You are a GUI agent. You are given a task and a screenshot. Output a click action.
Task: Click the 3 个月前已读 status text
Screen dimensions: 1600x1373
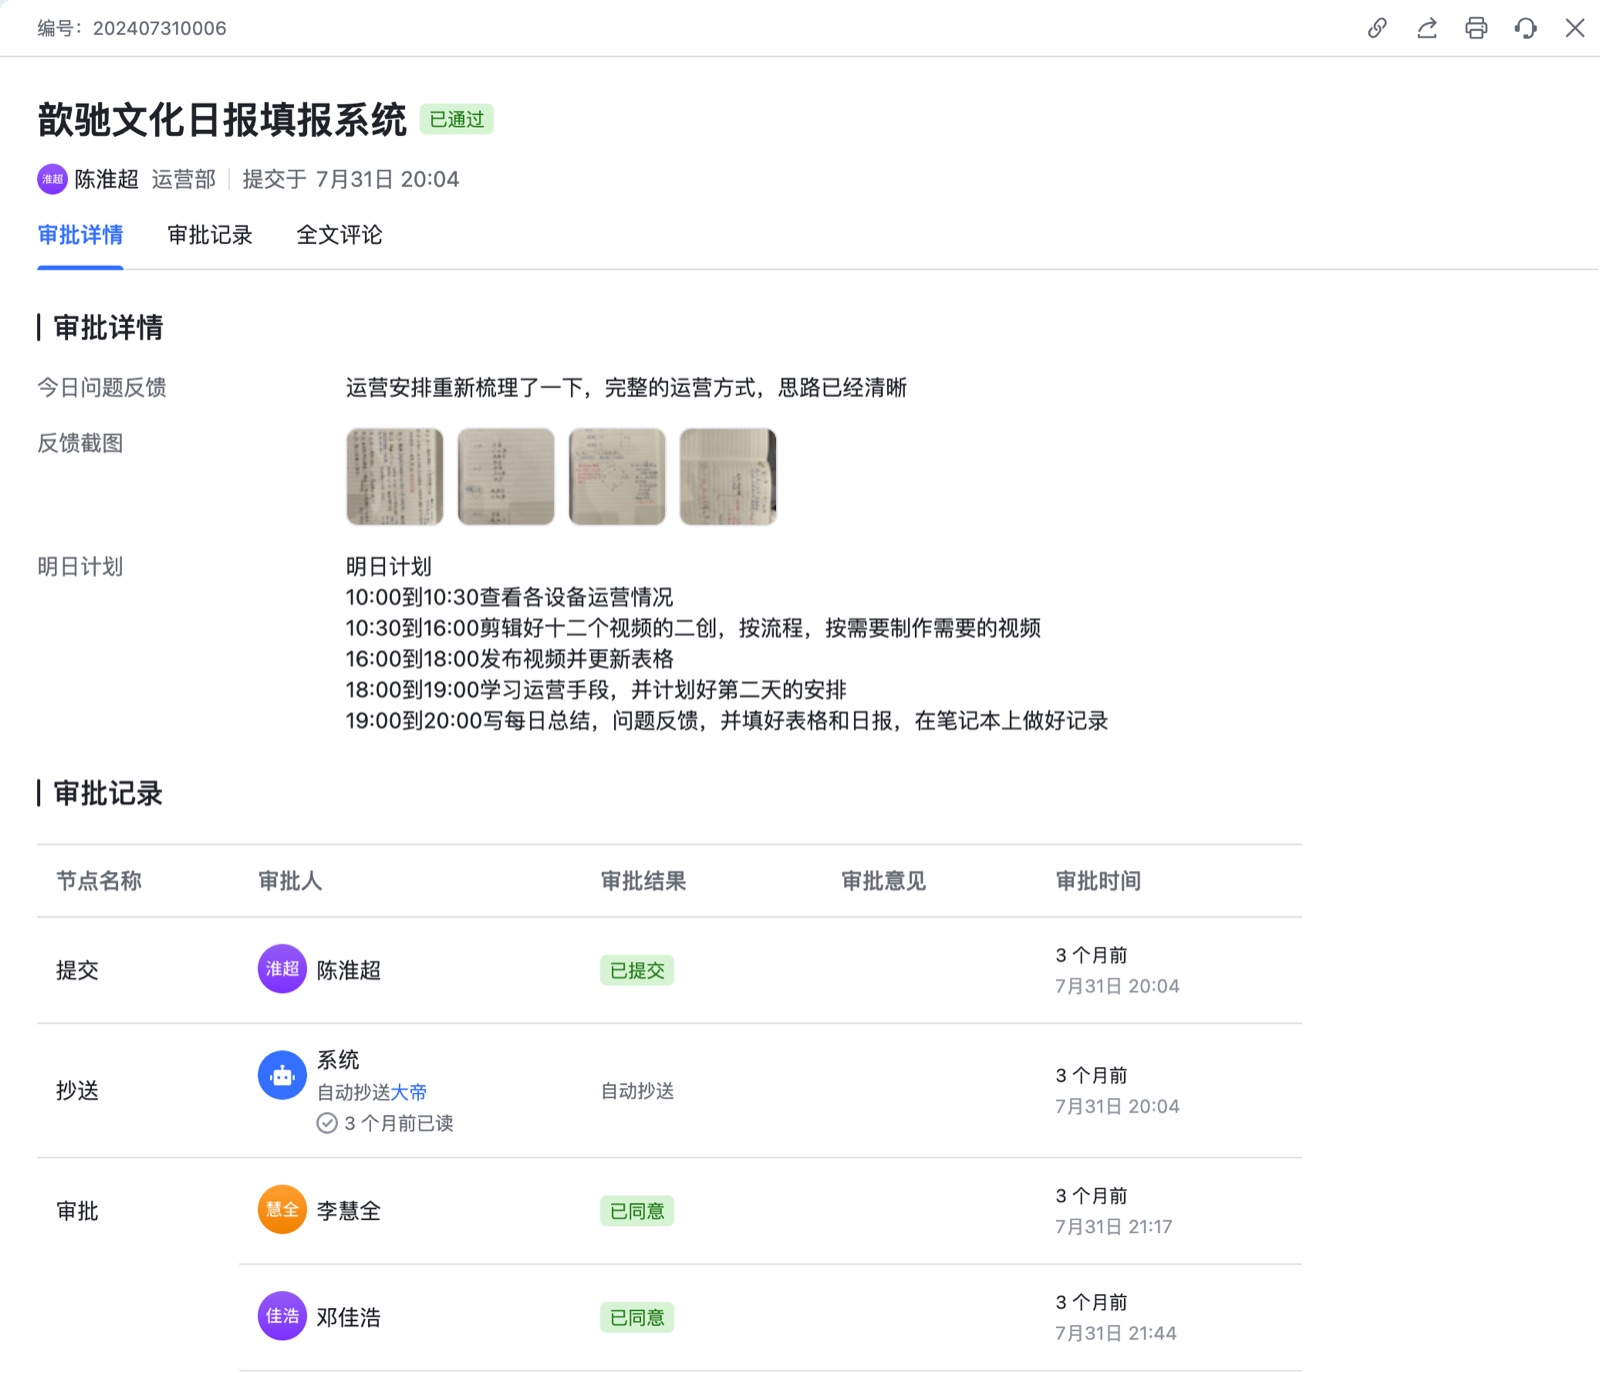click(399, 1123)
